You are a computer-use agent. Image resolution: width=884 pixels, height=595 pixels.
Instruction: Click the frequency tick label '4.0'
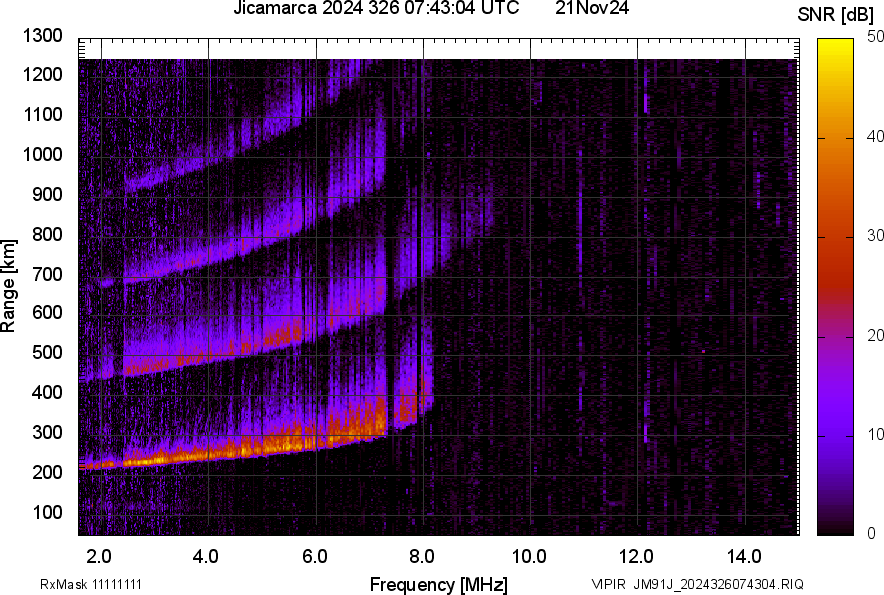coord(206,557)
